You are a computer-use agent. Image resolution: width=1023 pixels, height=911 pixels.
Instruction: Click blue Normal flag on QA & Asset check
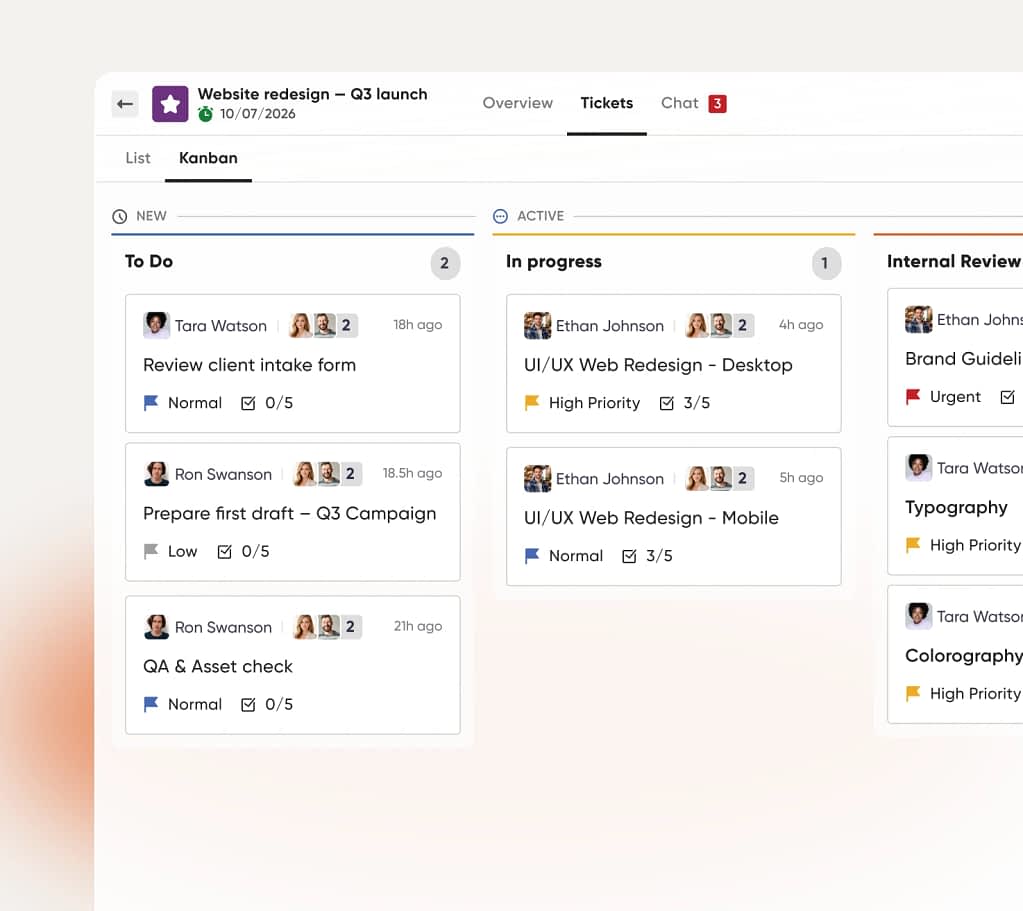(x=151, y=704)
